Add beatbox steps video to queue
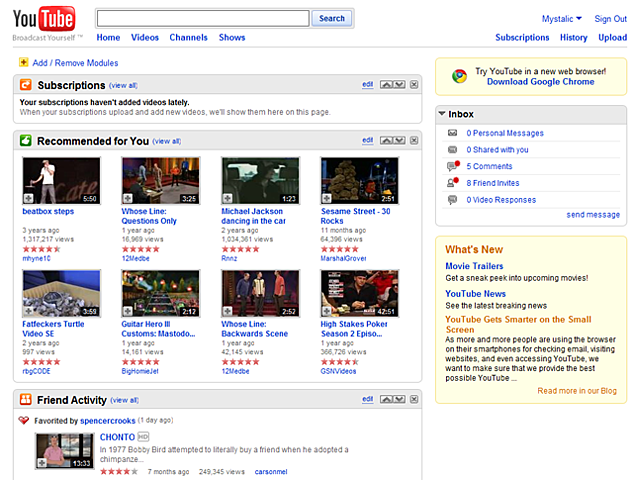Screen dimensions: 633x480 click(28, 198)
